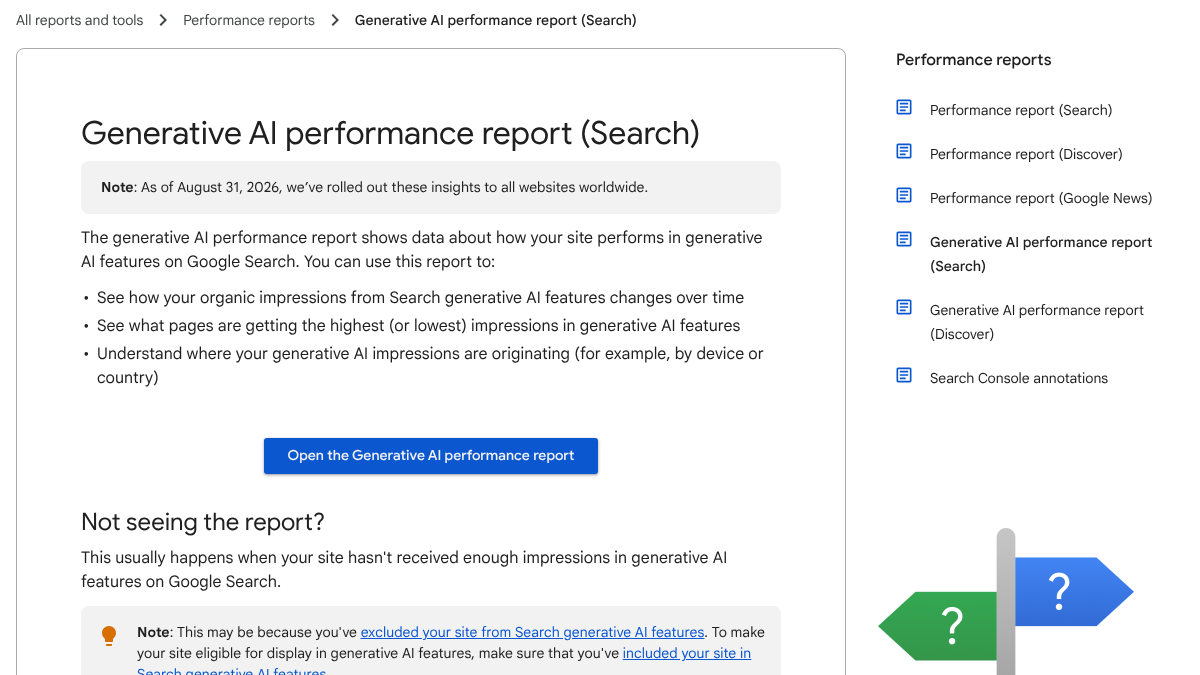Click document icon beside Performance report (Discover)
Viewport: 1200px width, 675px height.
point(904,151)
